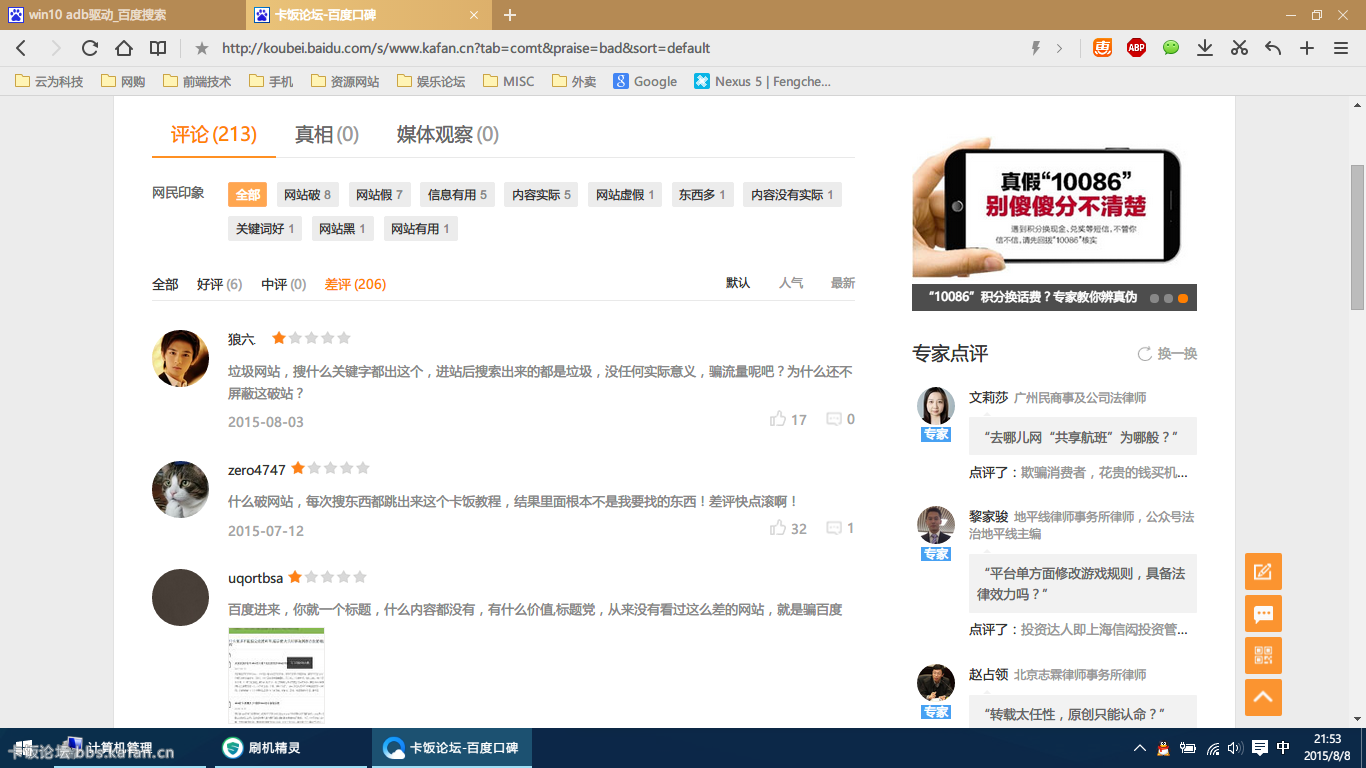Viewport: 1366px width, 768px height.
Task: Open the 资源网站 bookmark folder
Action: pyautogui.click(x=345, y=81)
